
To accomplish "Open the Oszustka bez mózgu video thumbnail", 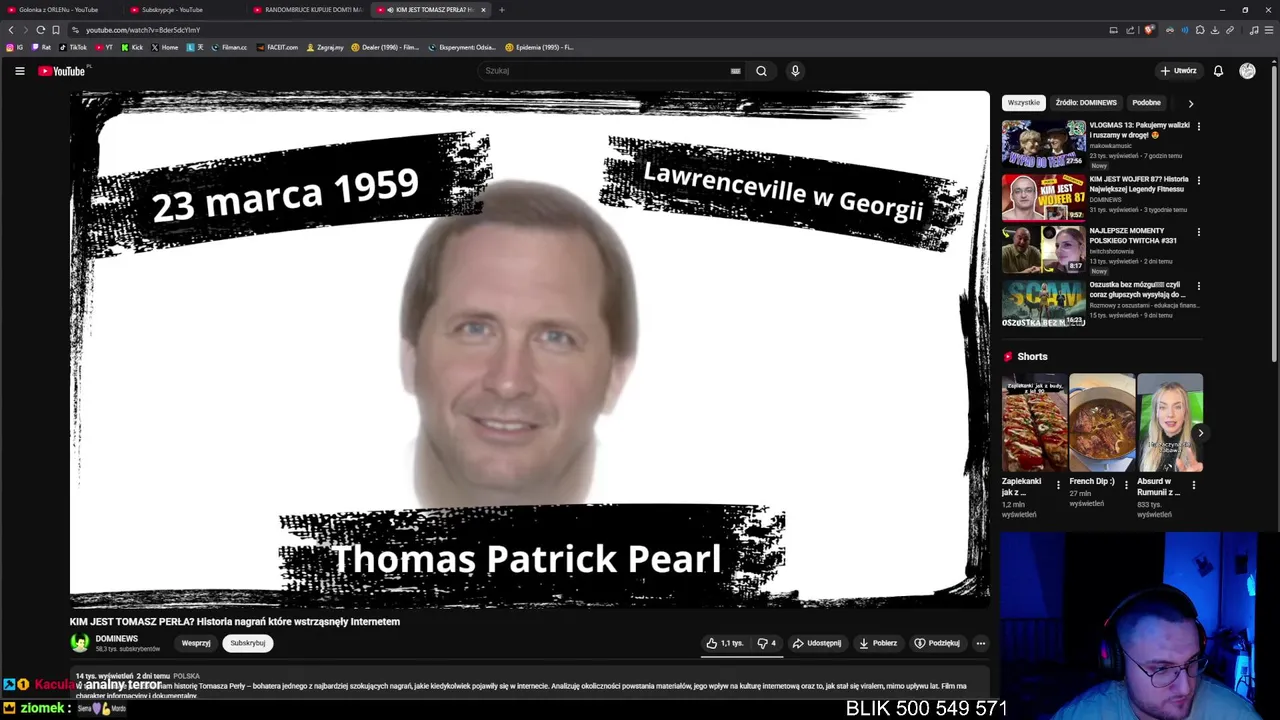I will pos(1043,304).
